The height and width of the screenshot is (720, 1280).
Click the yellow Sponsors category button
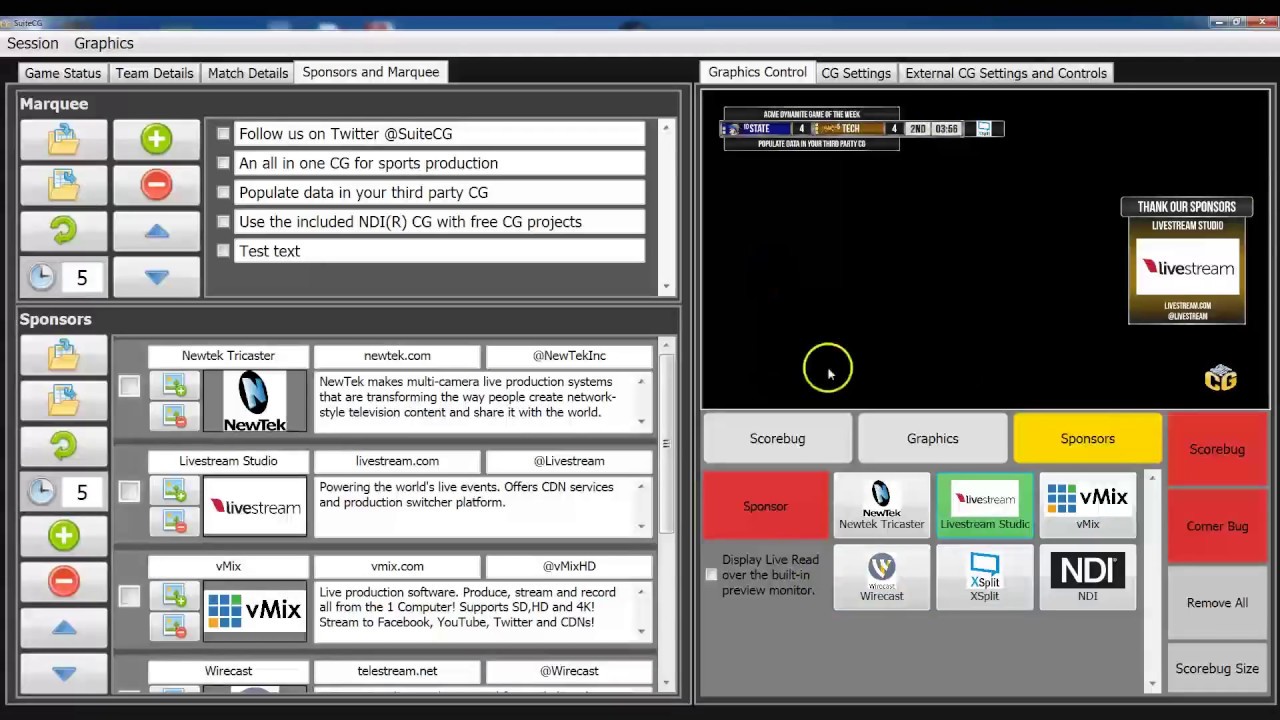click(x=1087, y=438)
